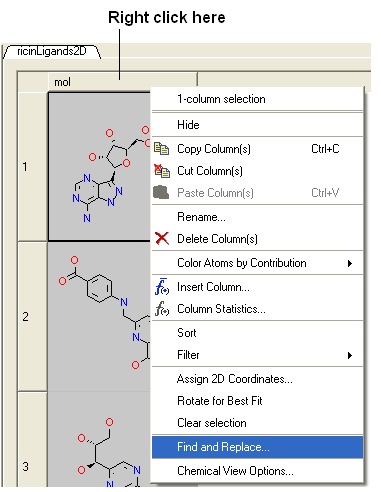Select row 2 header

[32, 317]
